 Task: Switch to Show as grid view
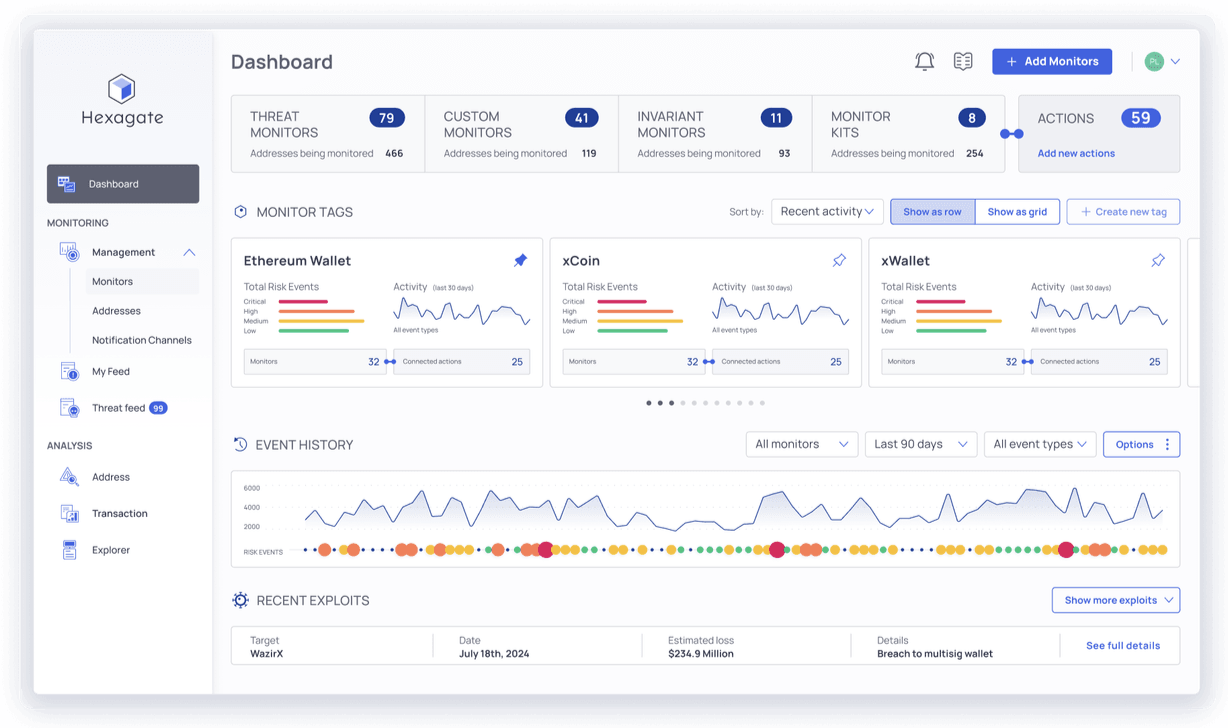1016,212
